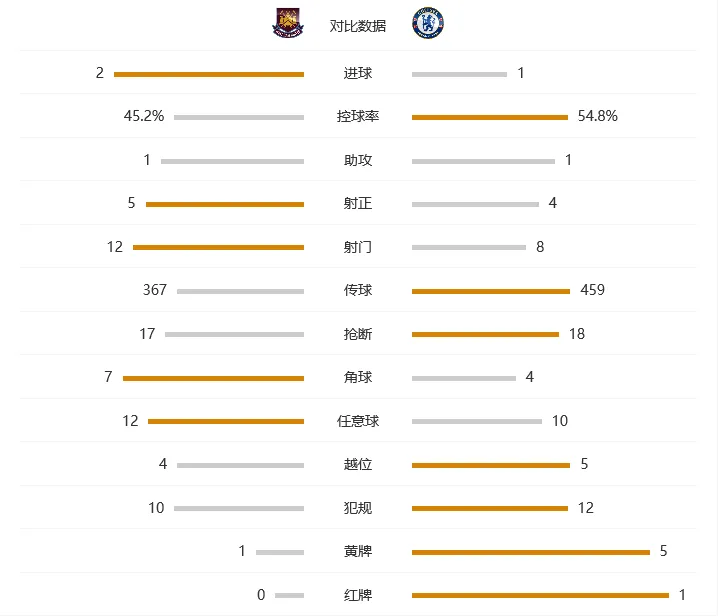Click the 射门 stat label
This screenshot has width=718, height=616.
358,247
